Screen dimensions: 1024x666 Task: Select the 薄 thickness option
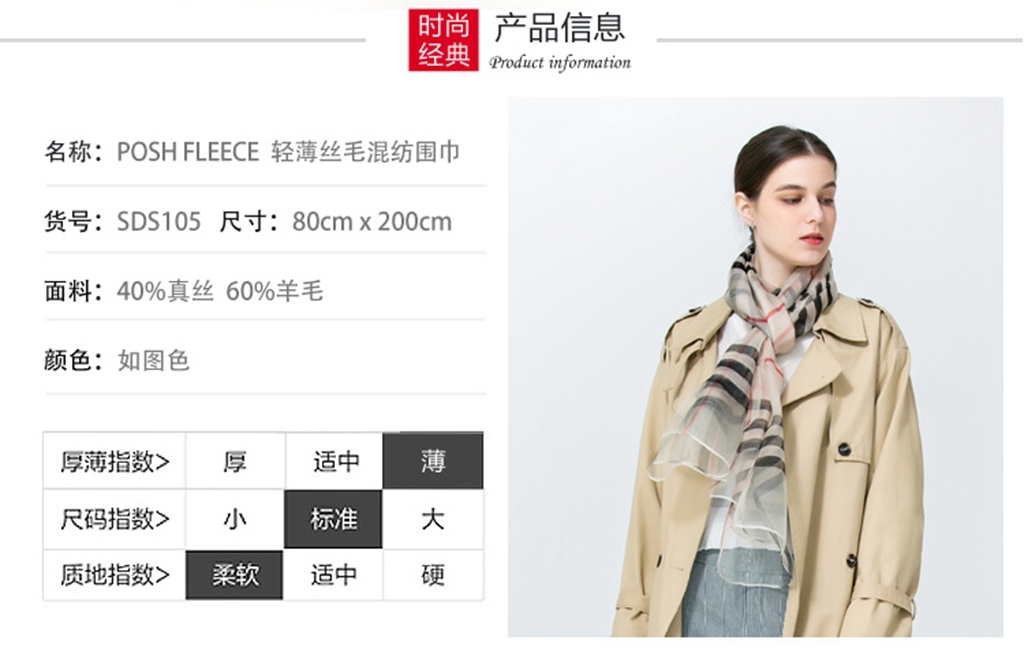433,461
